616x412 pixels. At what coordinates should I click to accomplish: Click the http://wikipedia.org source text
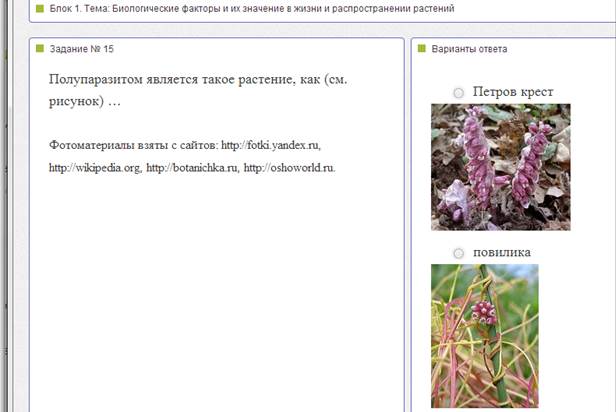tap(95, 168)
